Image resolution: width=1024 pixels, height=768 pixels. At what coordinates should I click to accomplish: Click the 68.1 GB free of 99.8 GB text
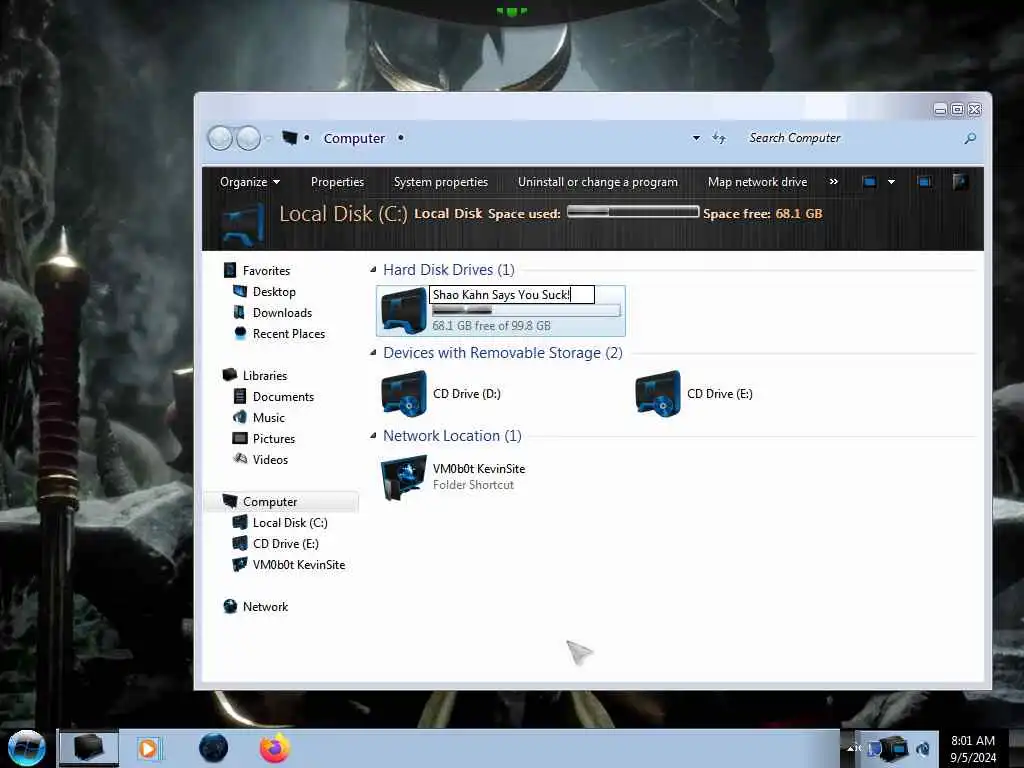(x=491, y=325)
